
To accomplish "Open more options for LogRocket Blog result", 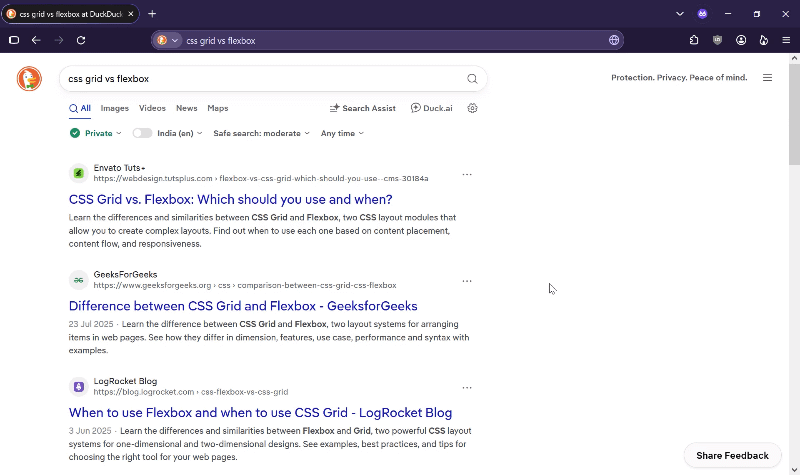I will pyautogui.click(x=467, y=388).
